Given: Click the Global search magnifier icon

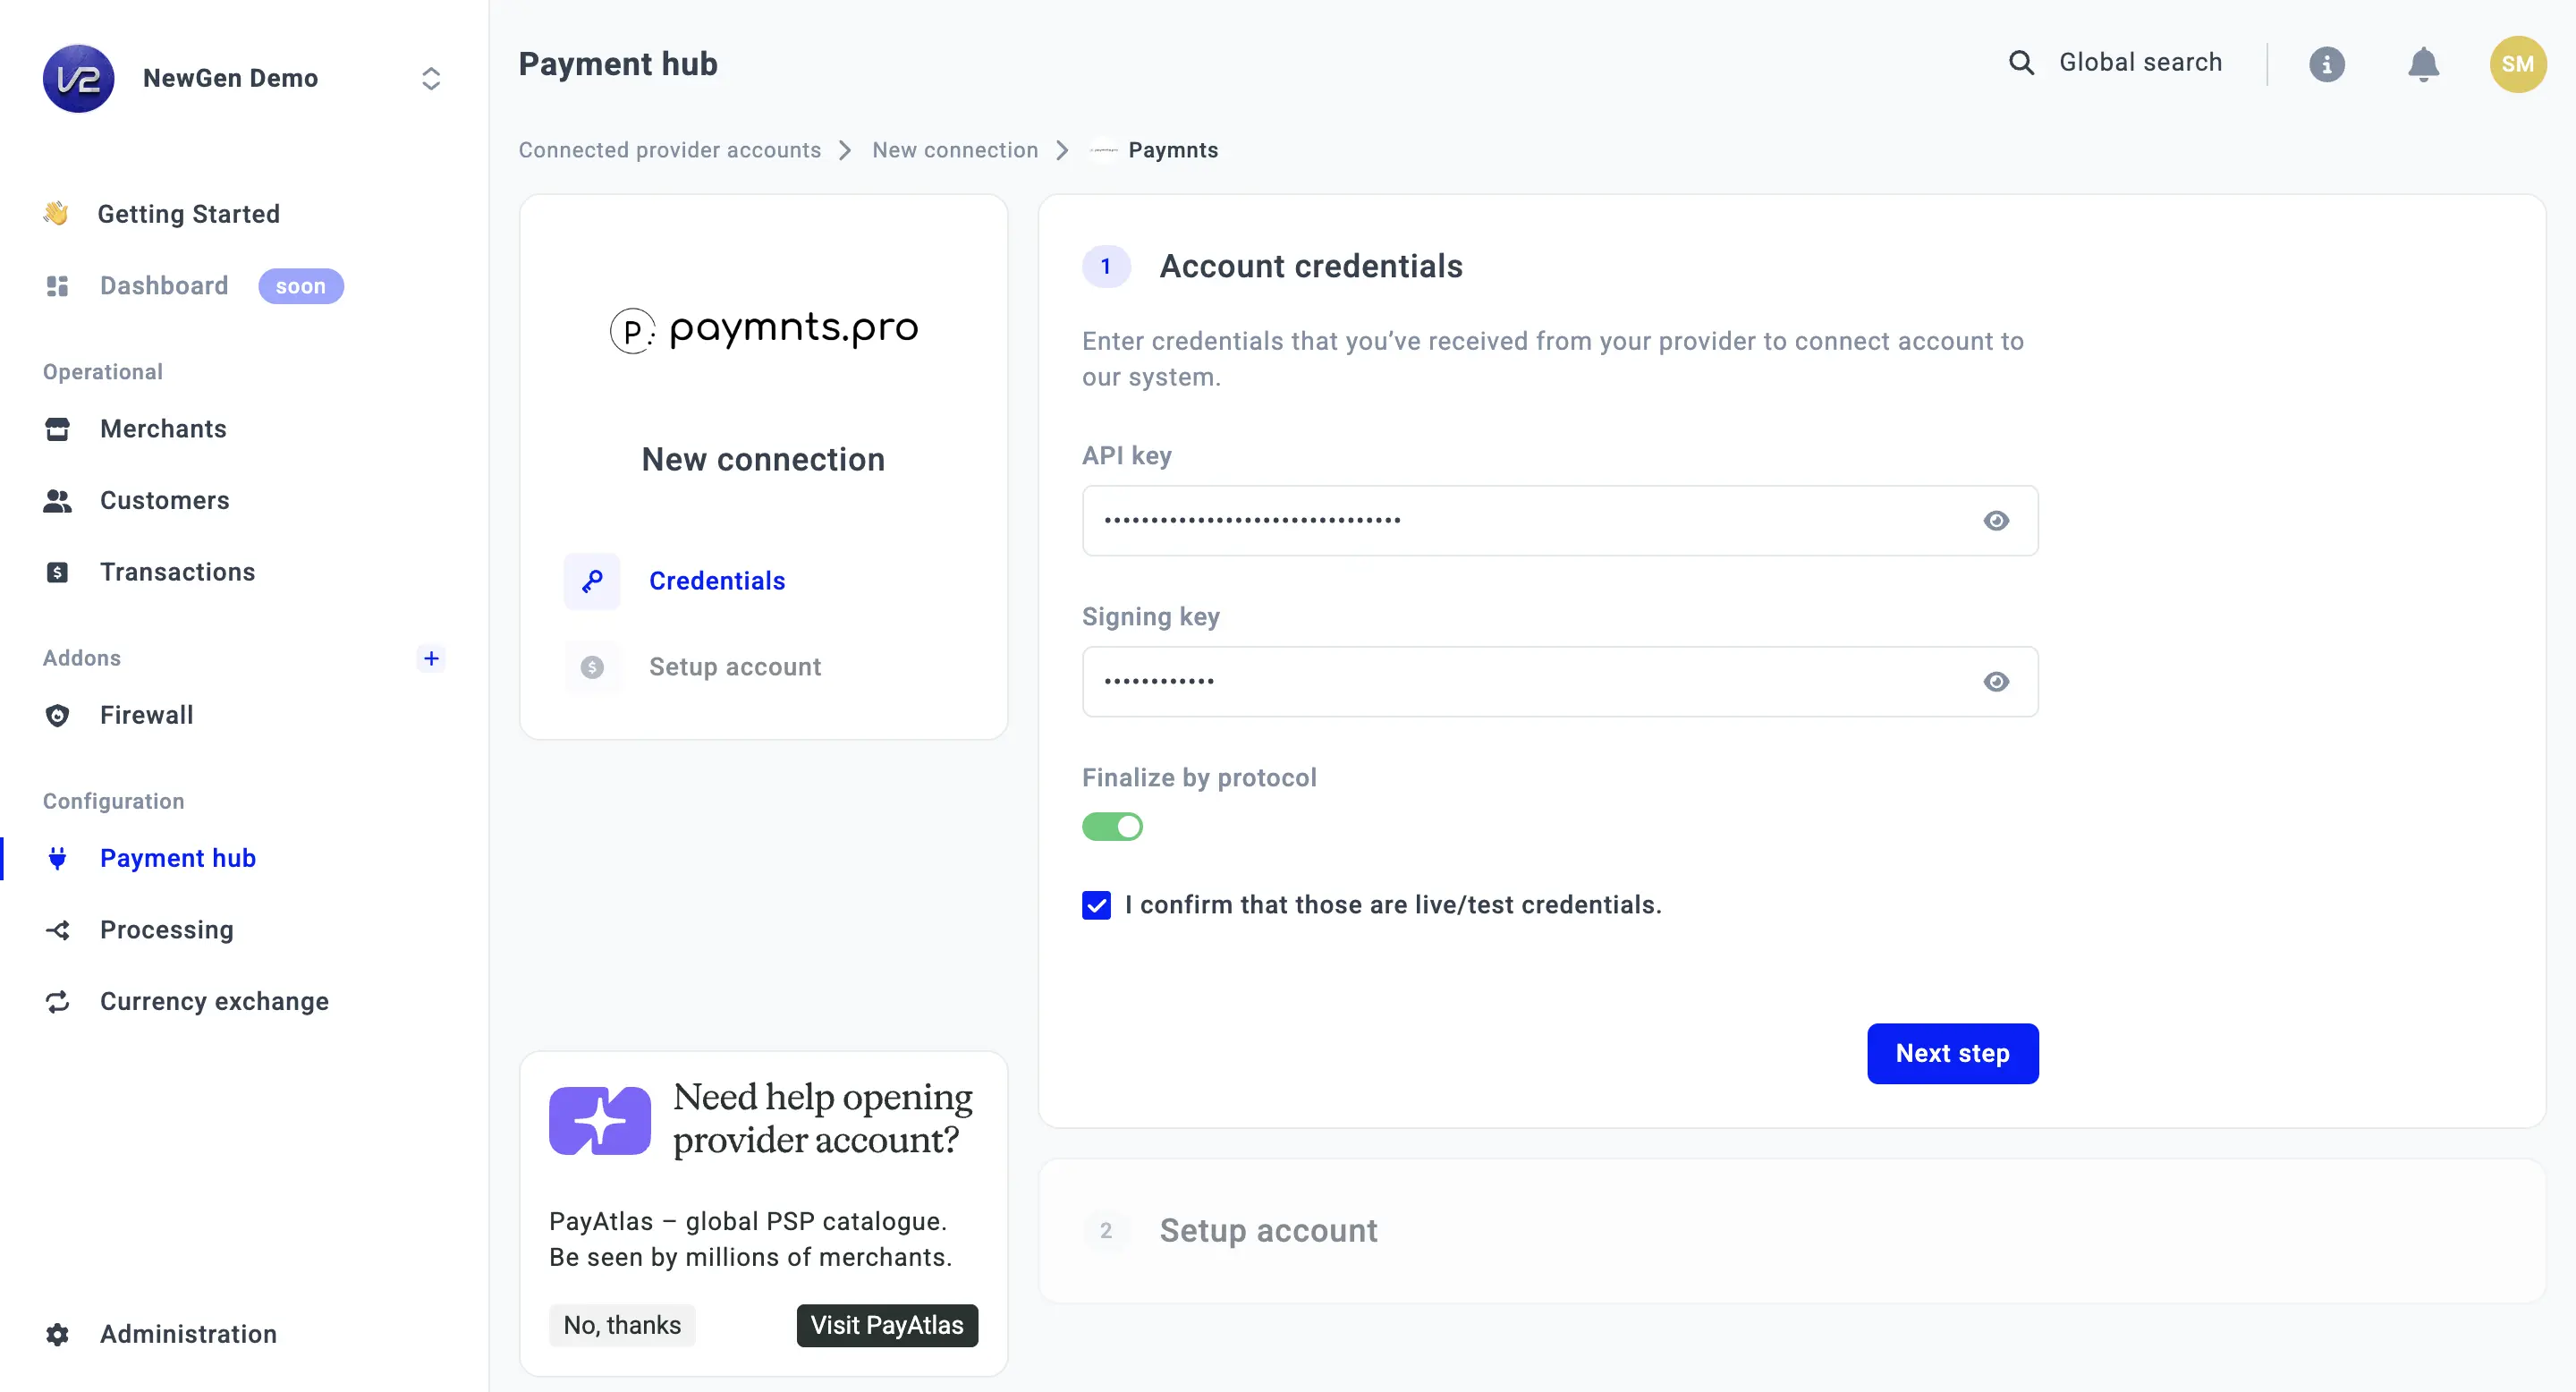Looking at the screenshot, I should (2021, 63).
